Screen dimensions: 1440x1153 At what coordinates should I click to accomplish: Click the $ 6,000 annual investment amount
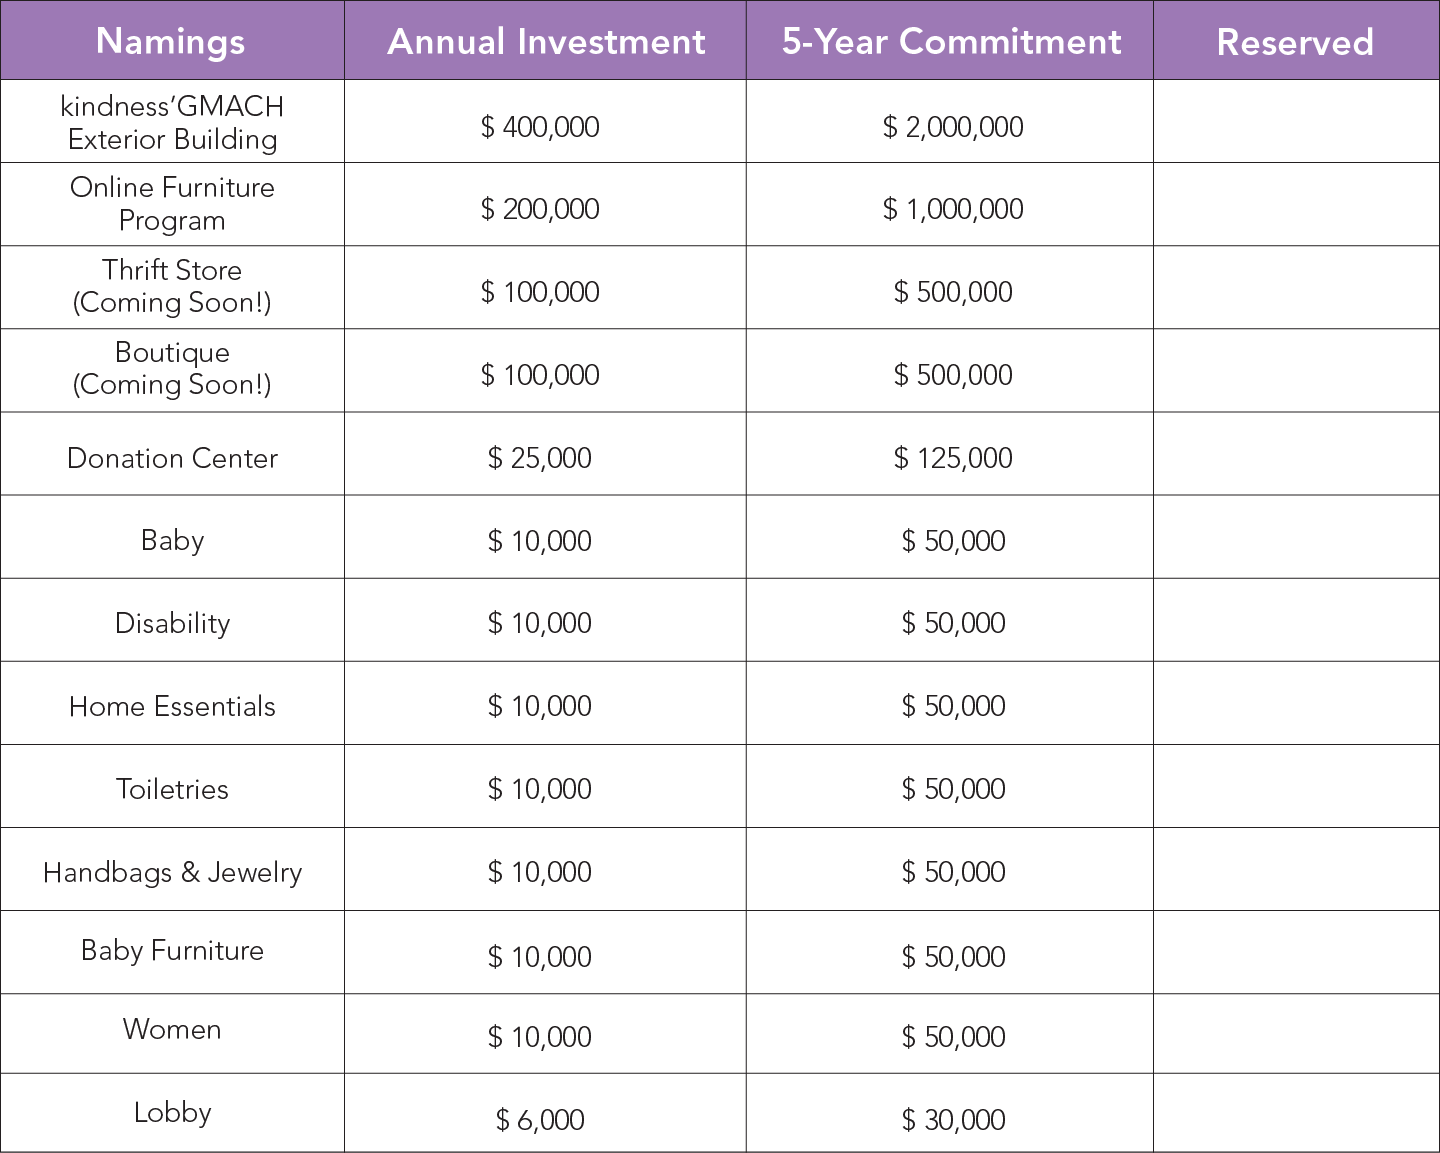(x=540, y=1120)
